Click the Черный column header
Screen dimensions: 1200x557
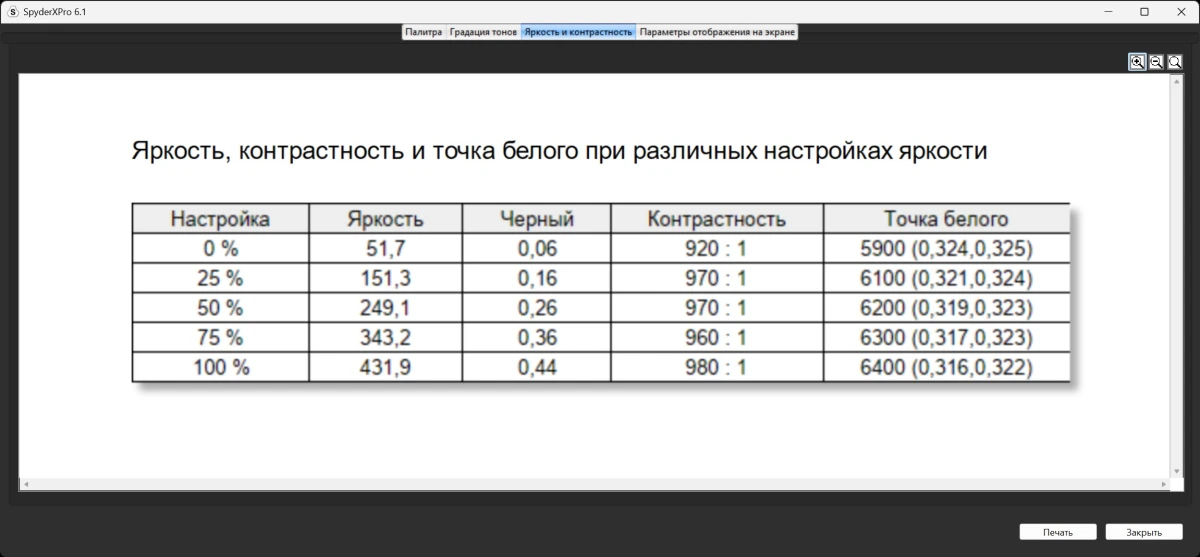pos(537,218)
